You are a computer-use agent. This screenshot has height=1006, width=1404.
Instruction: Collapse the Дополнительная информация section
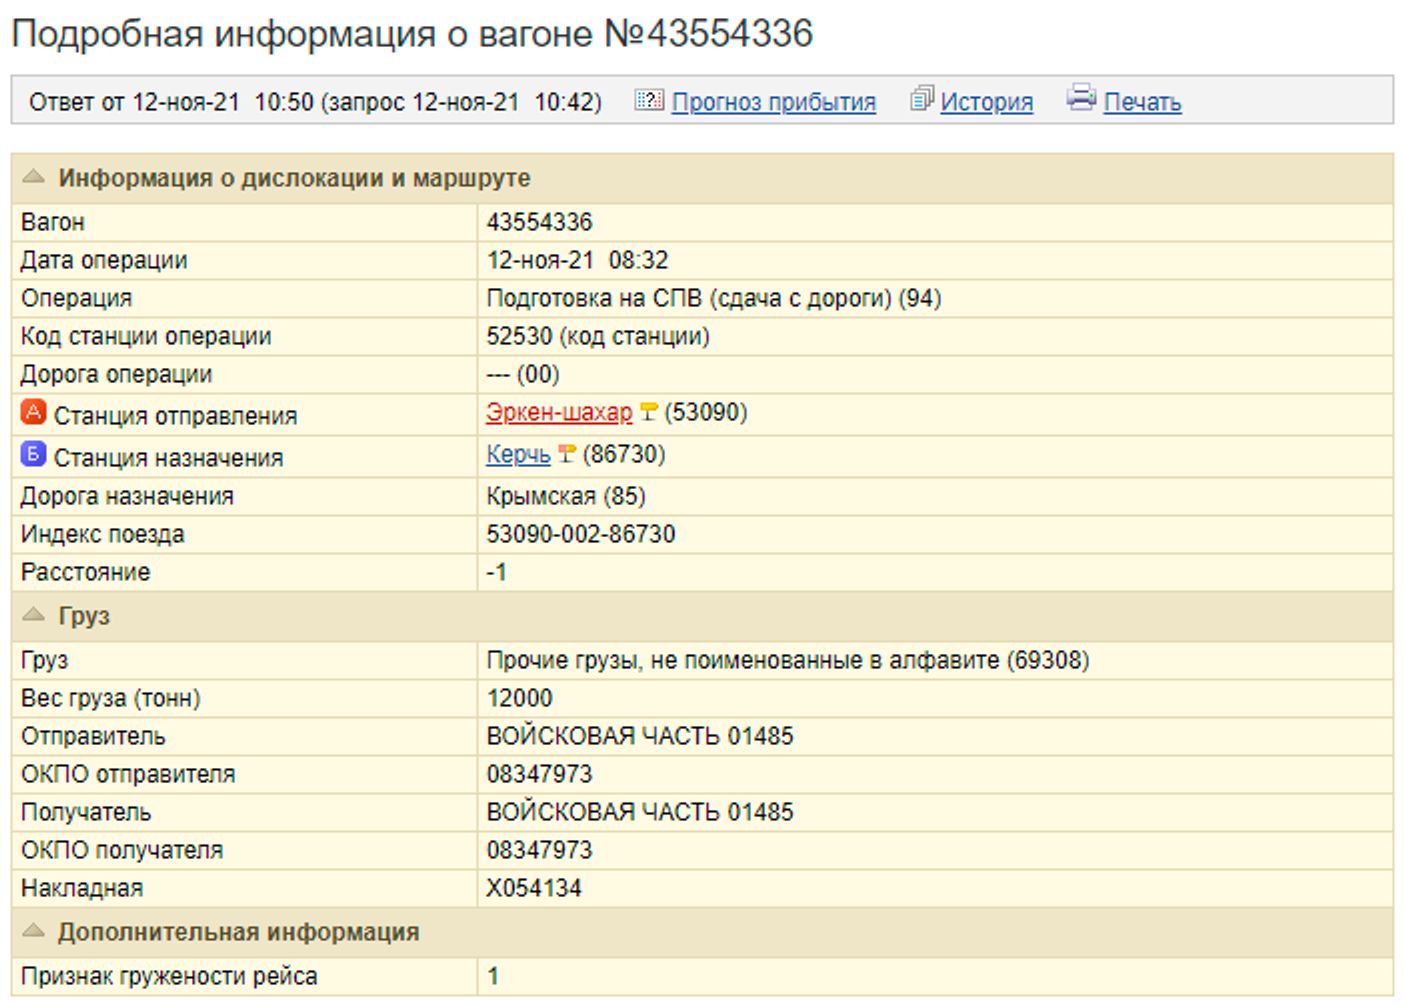[x=34, y=931]
